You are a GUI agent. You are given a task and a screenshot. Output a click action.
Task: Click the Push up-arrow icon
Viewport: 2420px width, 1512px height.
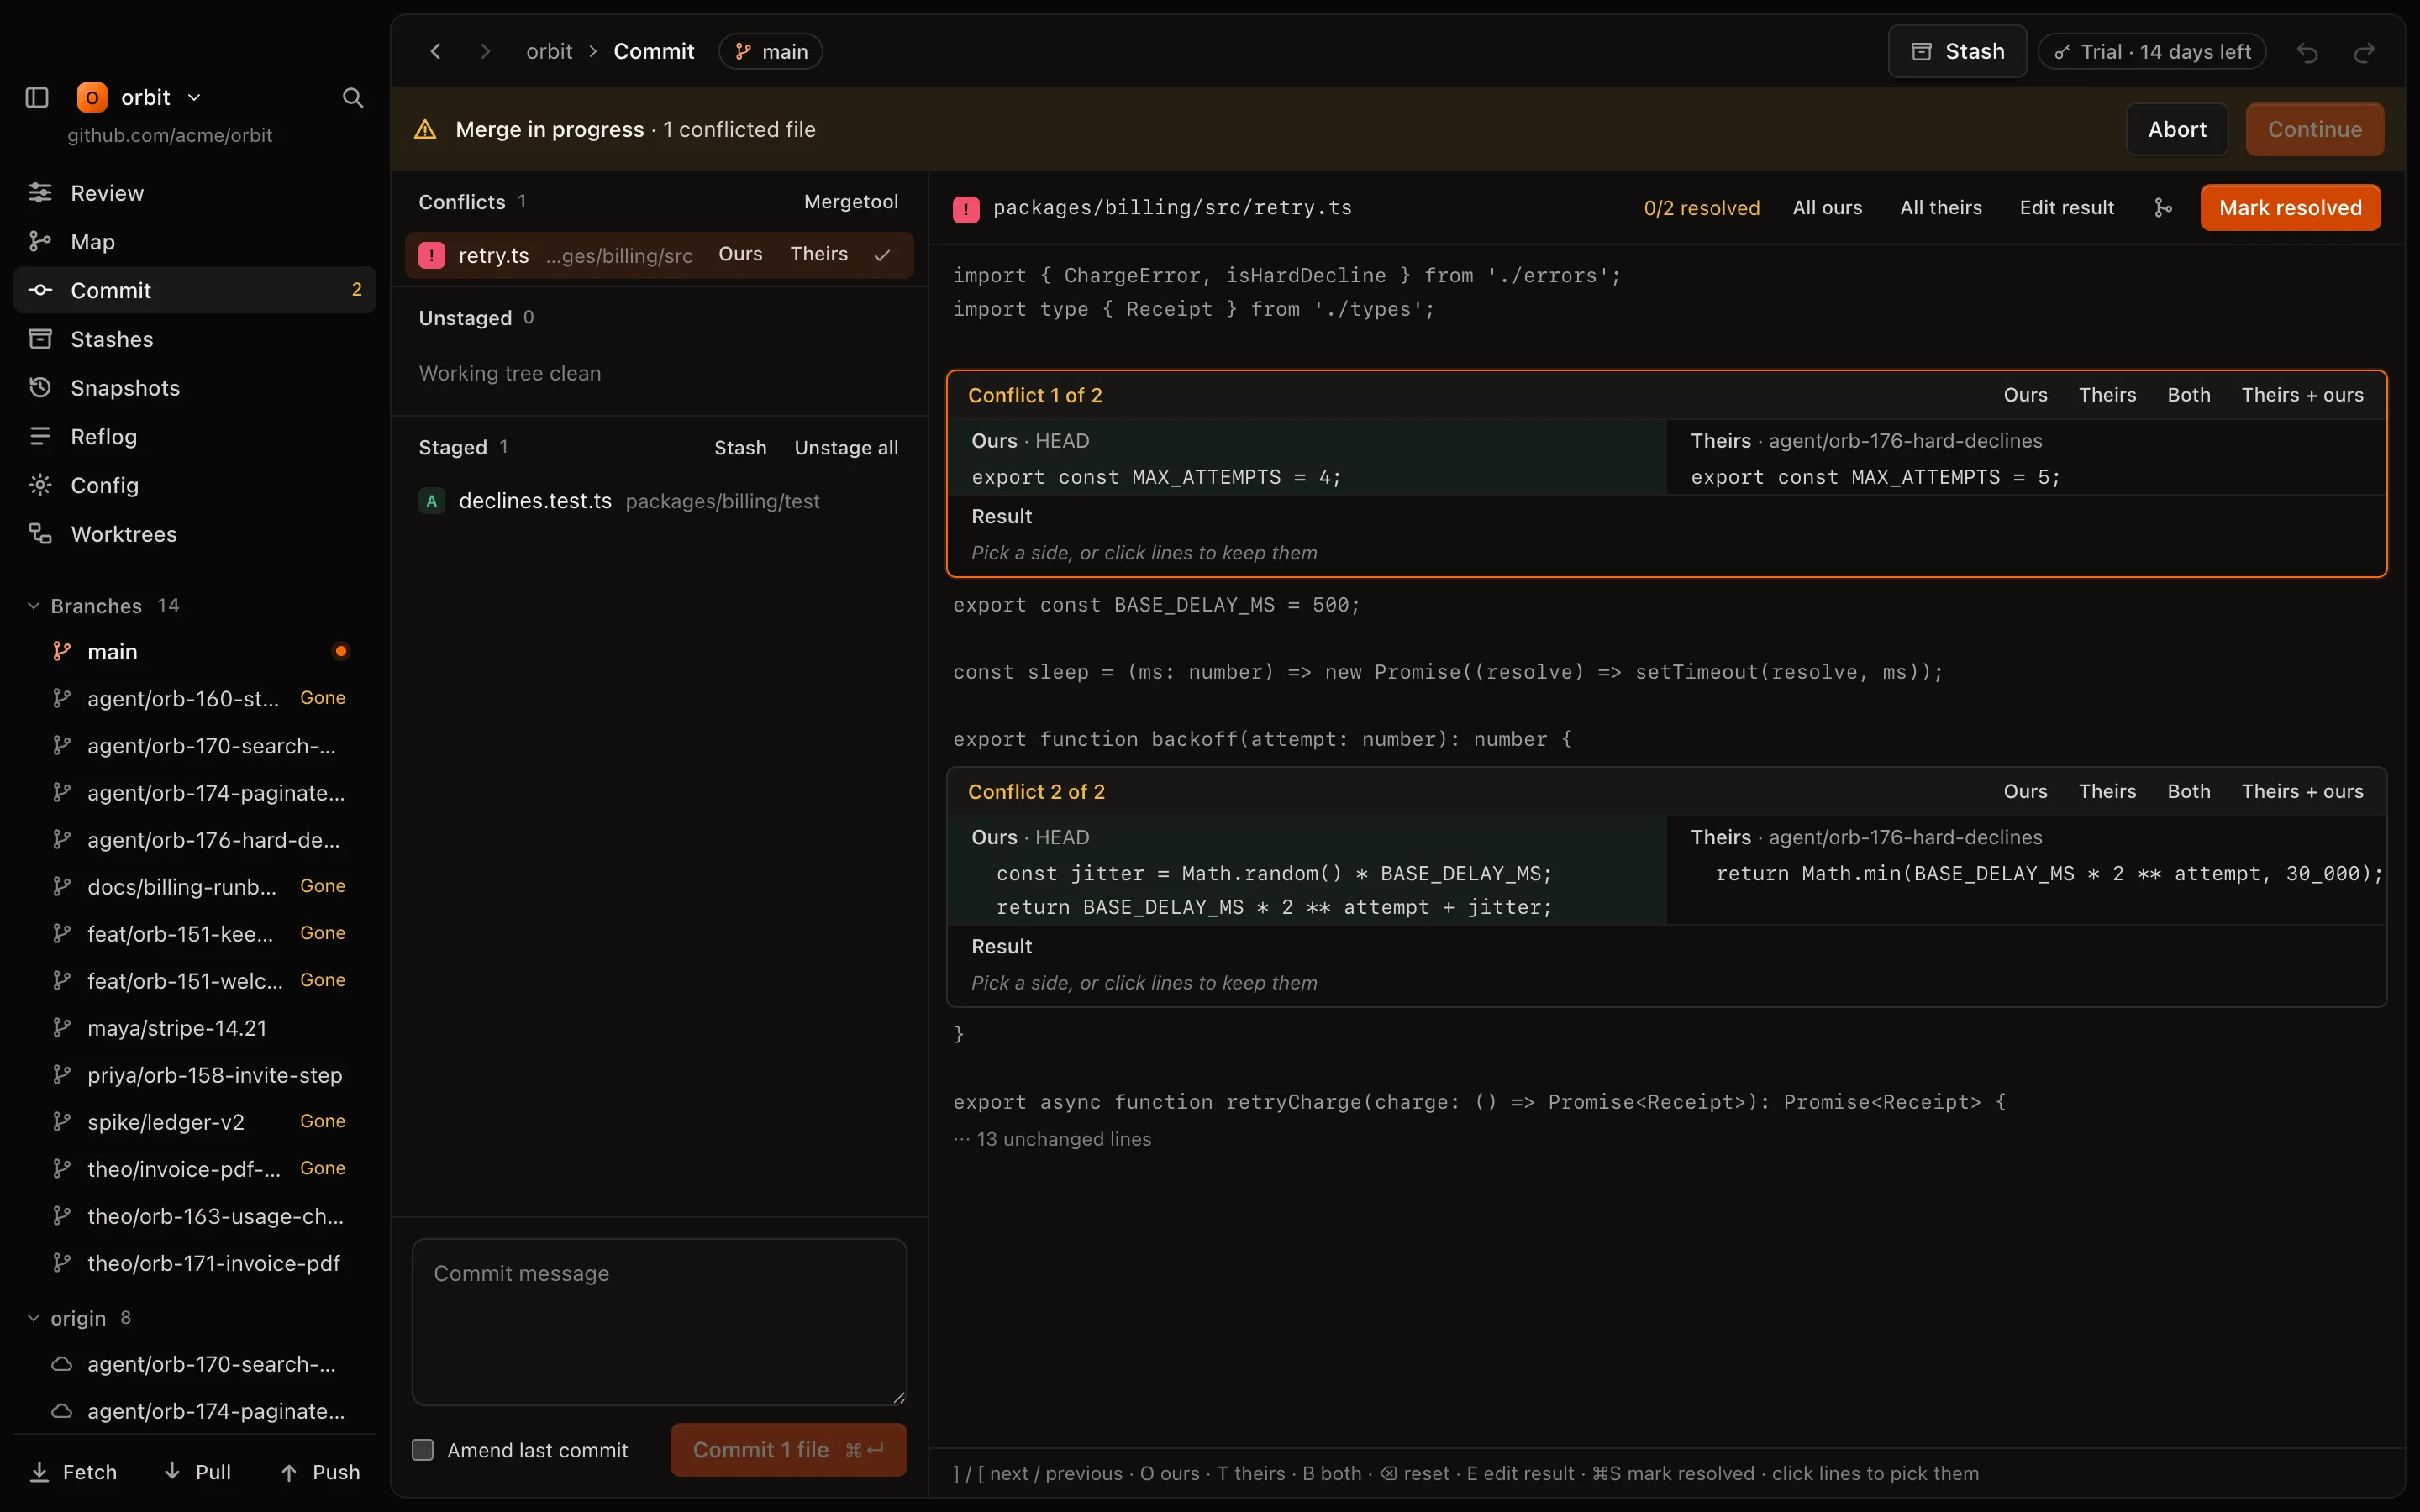[x=289, y=1472]
